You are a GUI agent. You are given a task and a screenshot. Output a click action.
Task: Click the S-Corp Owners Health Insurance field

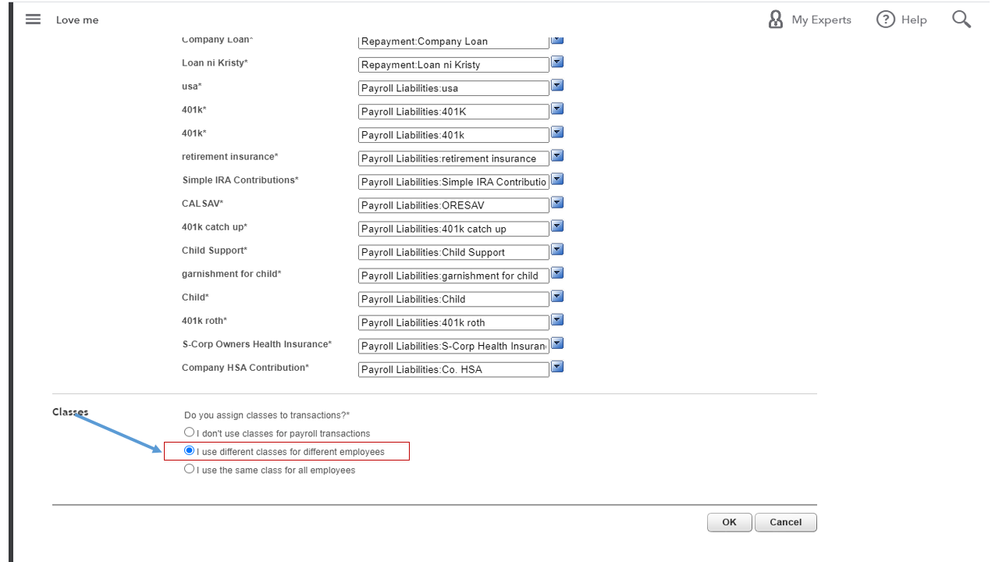pyautogui.click(x=453, y=346)
